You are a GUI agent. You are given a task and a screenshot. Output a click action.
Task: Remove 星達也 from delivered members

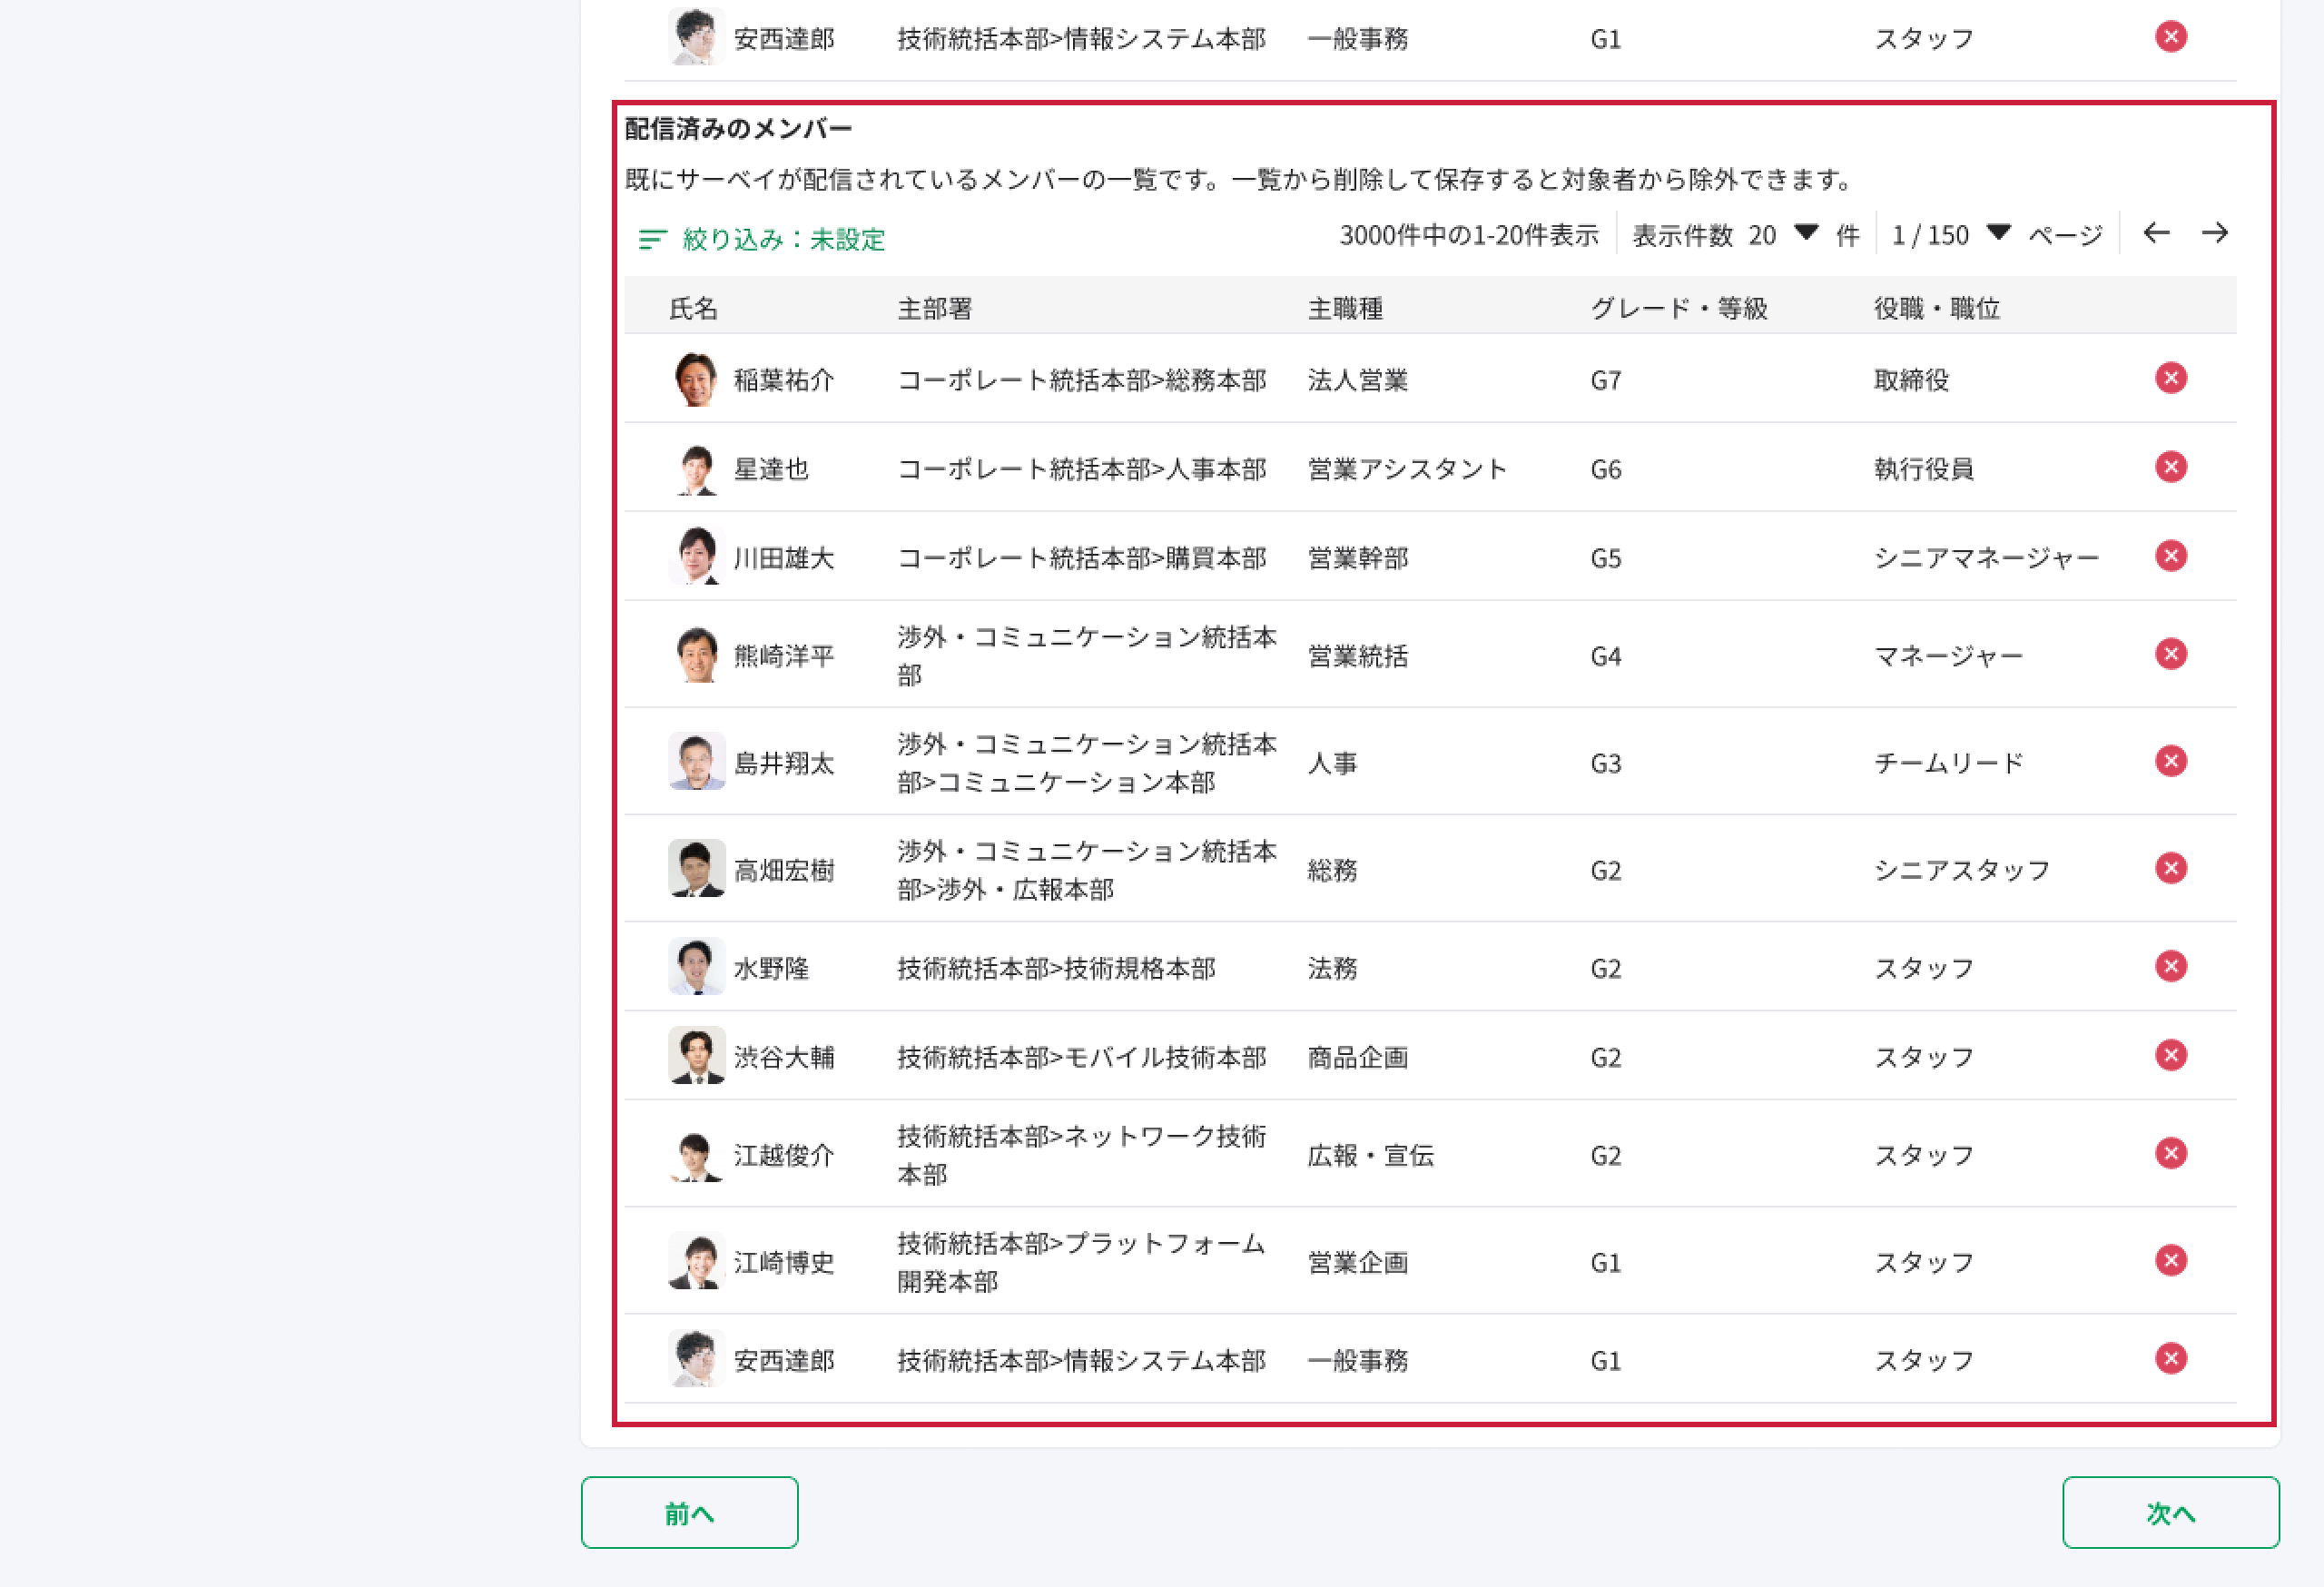point(2170,467)
